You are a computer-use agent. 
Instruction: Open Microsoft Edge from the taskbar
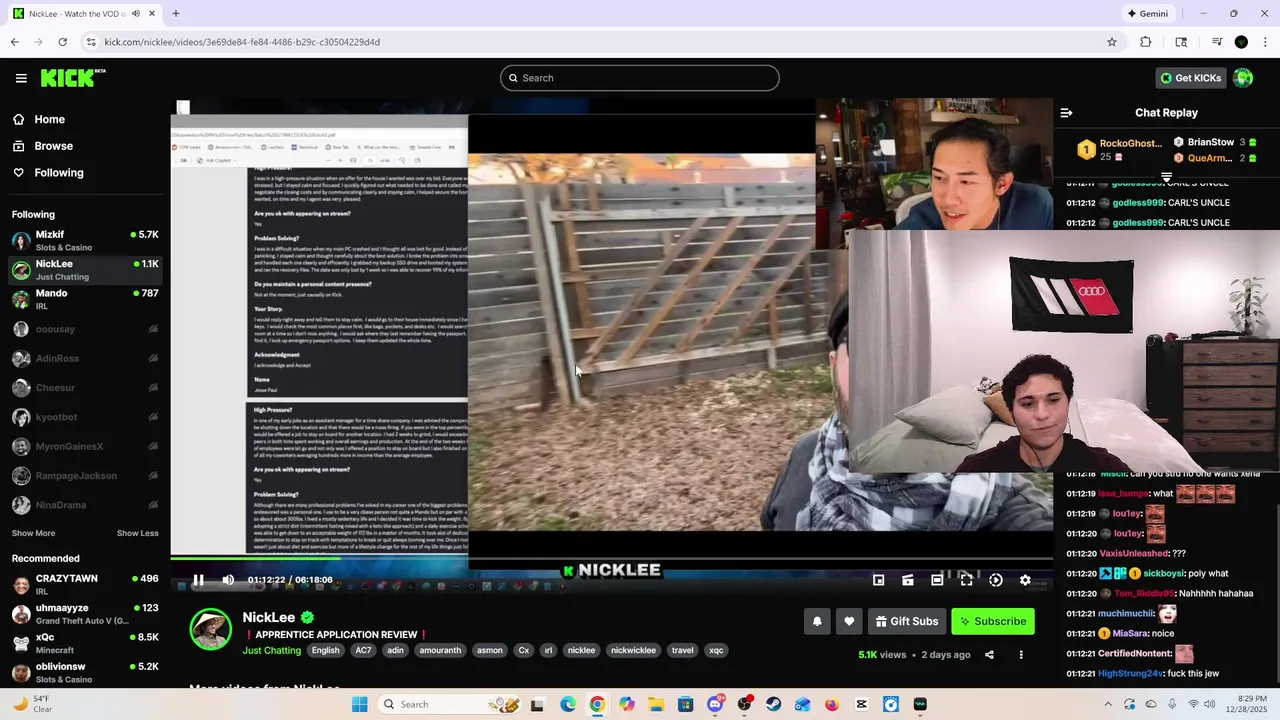pyautogui.click(x=568, y=705)
